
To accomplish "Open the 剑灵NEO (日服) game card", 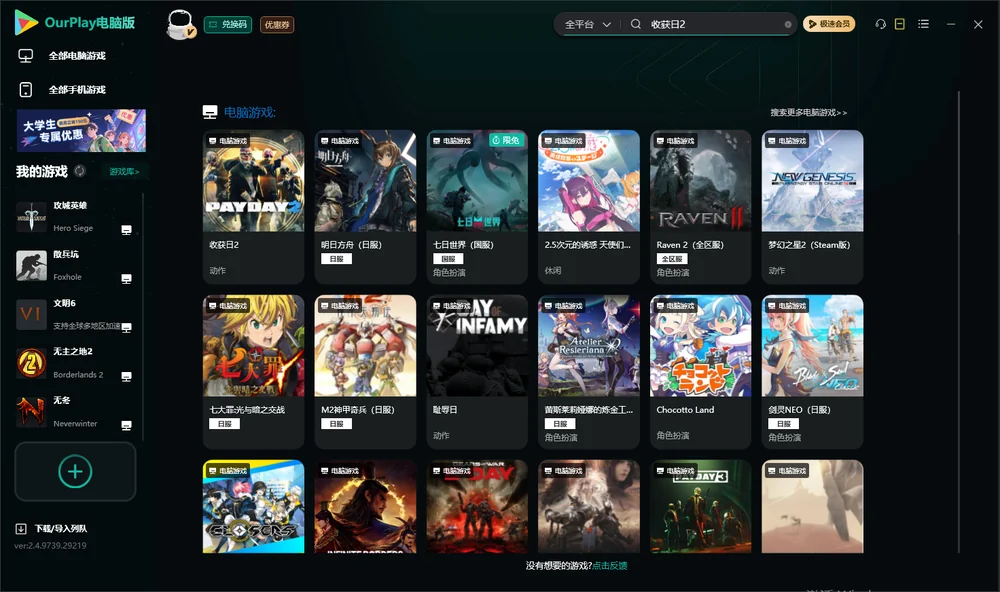I will click(812, 371).
